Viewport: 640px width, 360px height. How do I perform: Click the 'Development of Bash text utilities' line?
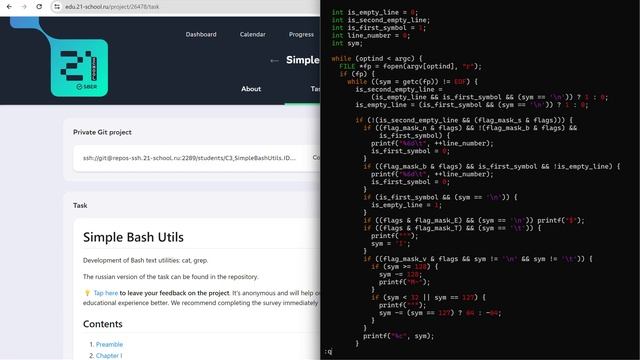(x=146, y=260)
